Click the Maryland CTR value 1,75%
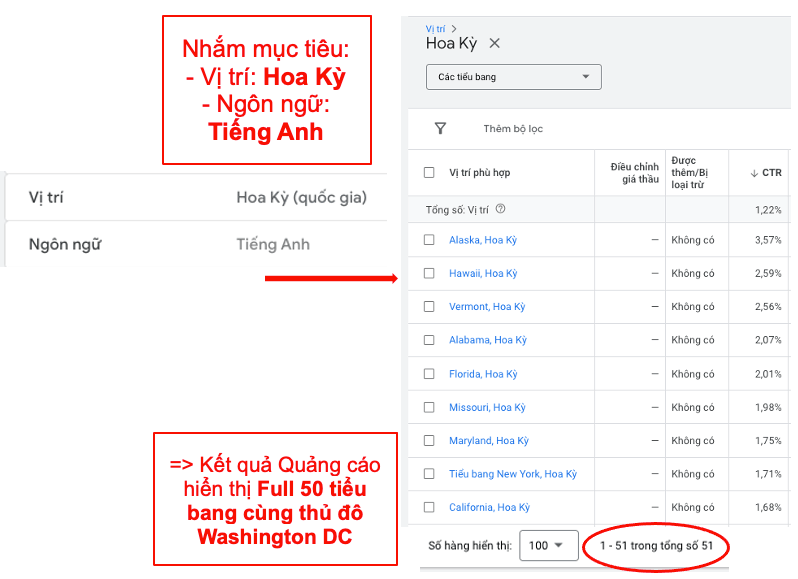The width and height of the screenshot is (798, 579). pos(768,441)
